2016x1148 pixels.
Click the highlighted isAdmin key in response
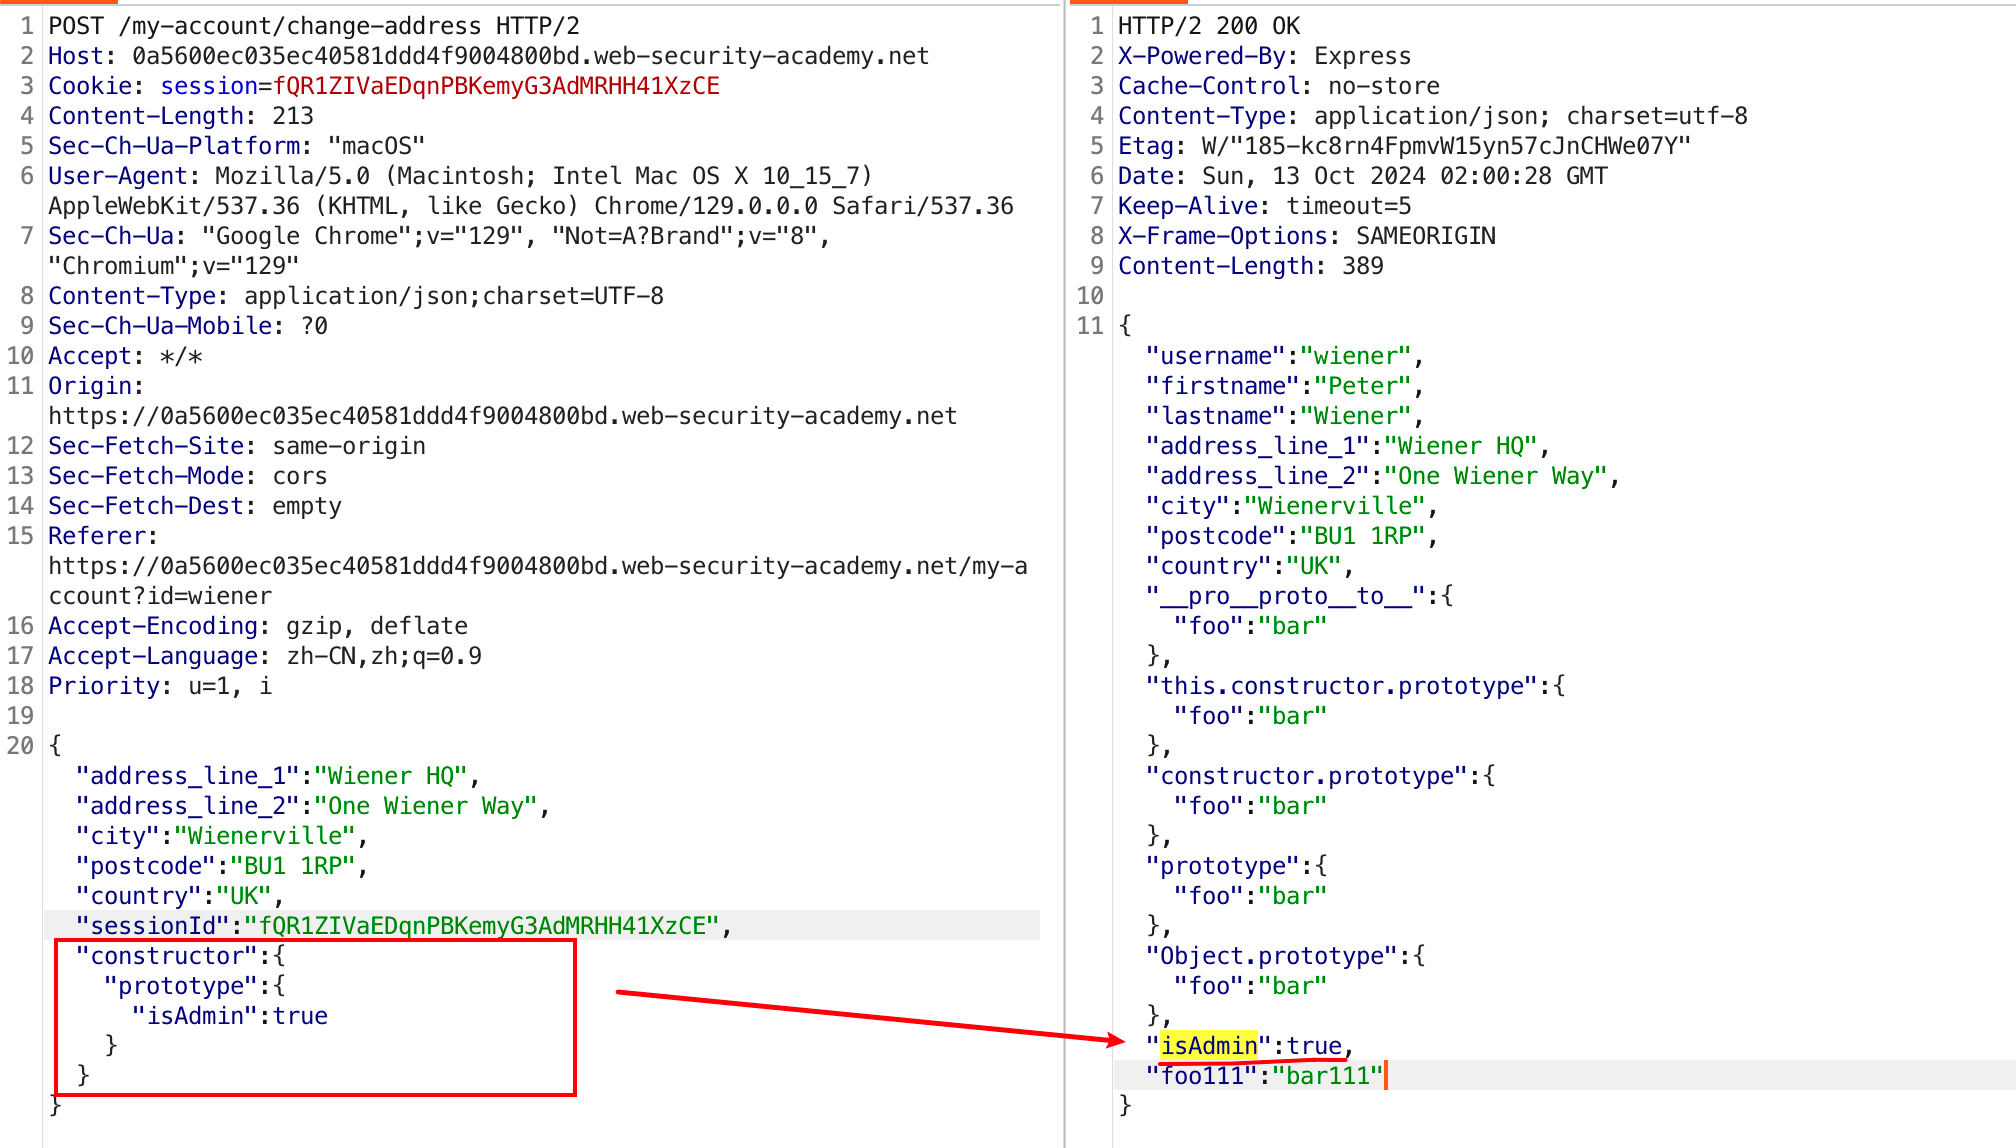coord(1208,1046)
